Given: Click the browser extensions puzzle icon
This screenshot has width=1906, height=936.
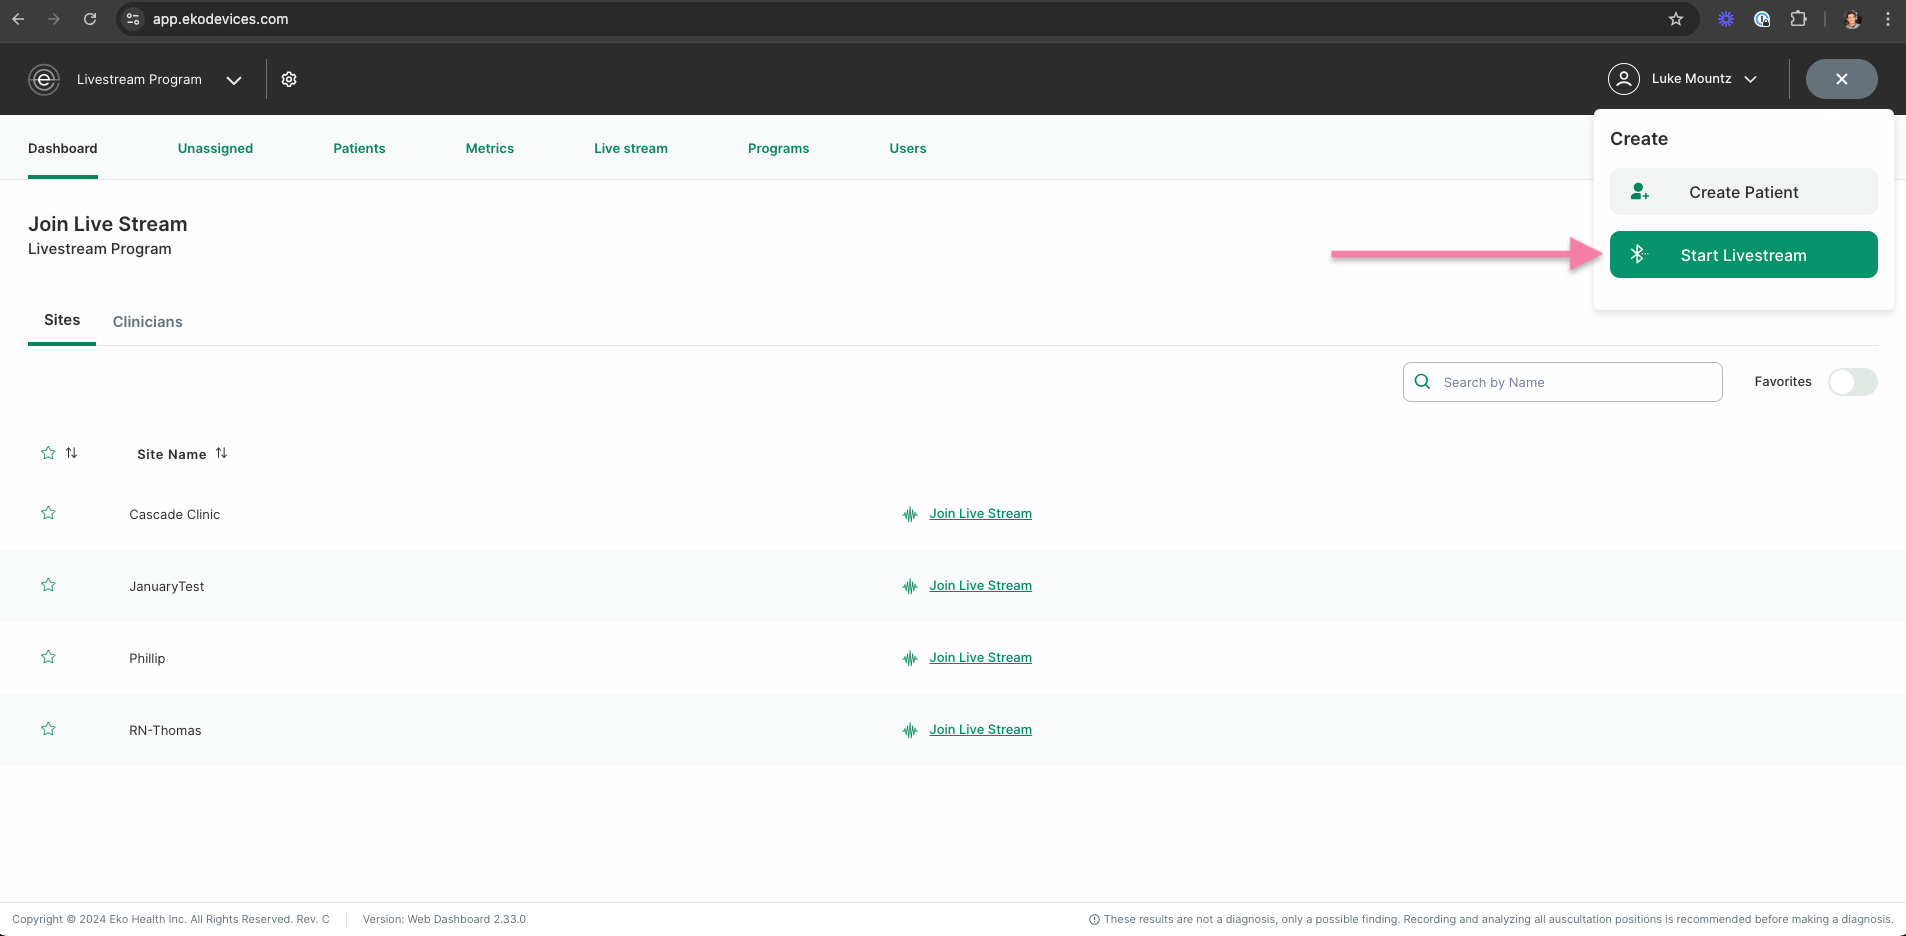Looking at the screenshot, I should pyautogui.click(x=1798, y=19).
